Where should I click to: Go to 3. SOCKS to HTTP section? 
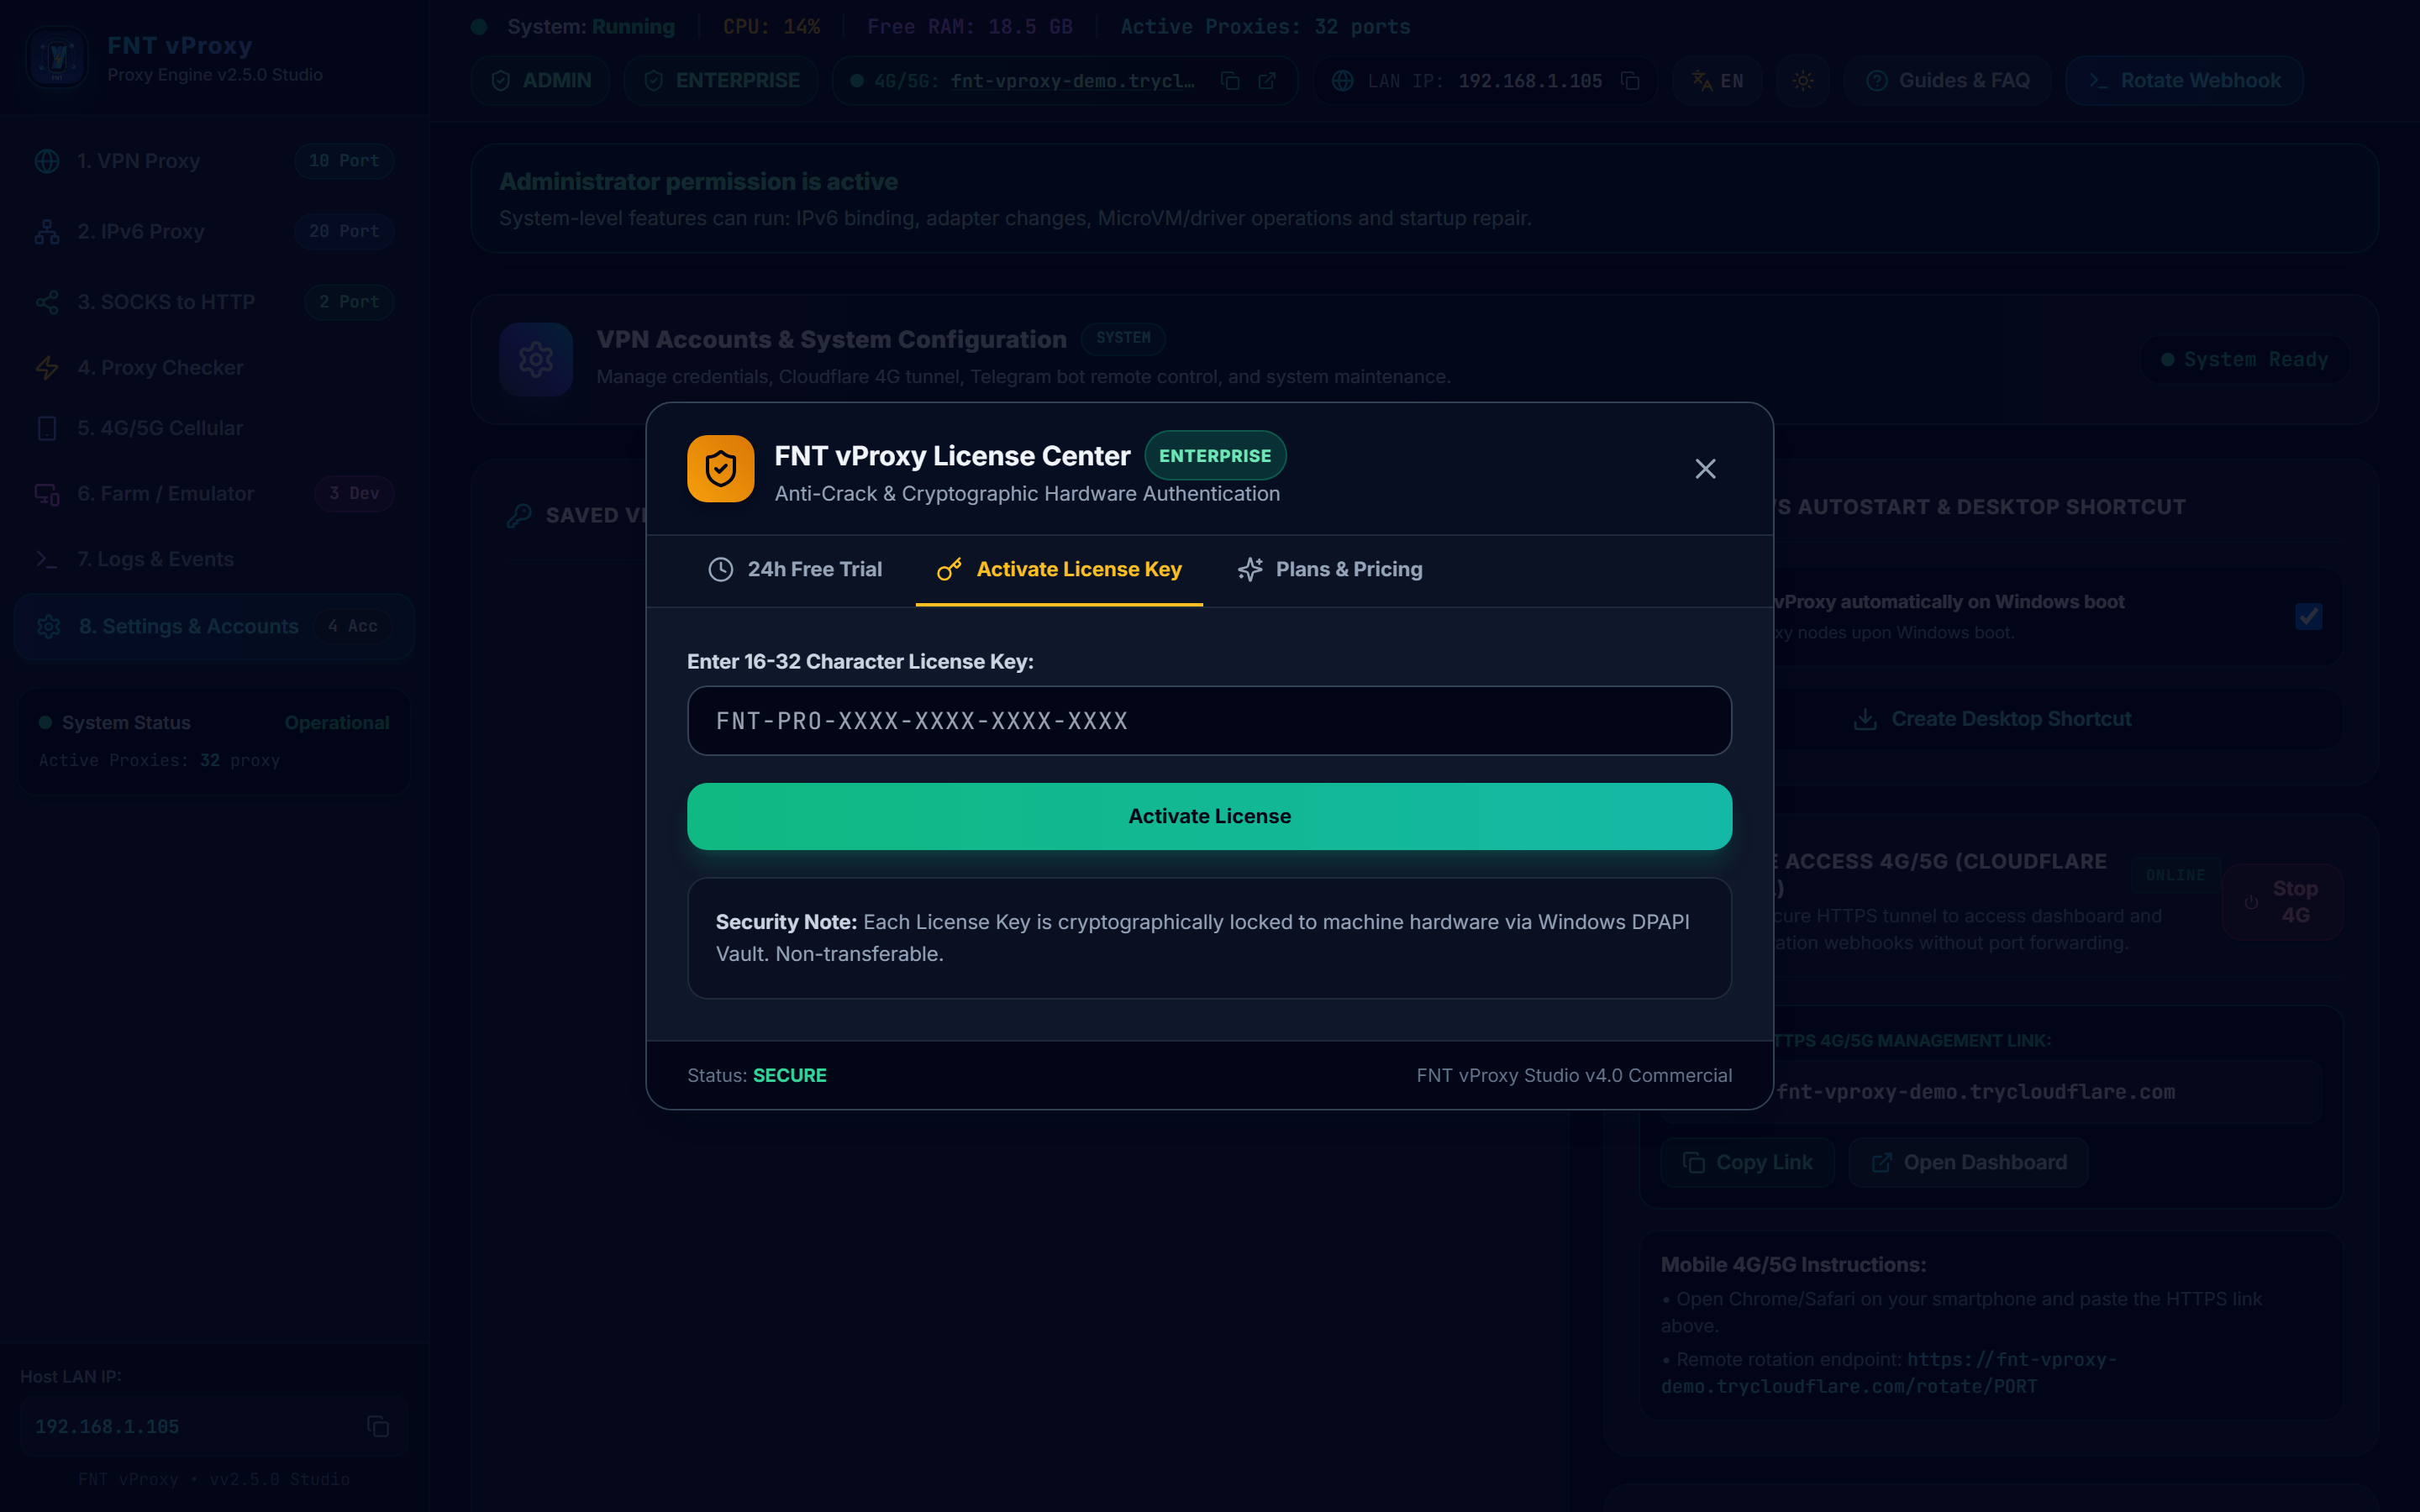coord(214,302)
